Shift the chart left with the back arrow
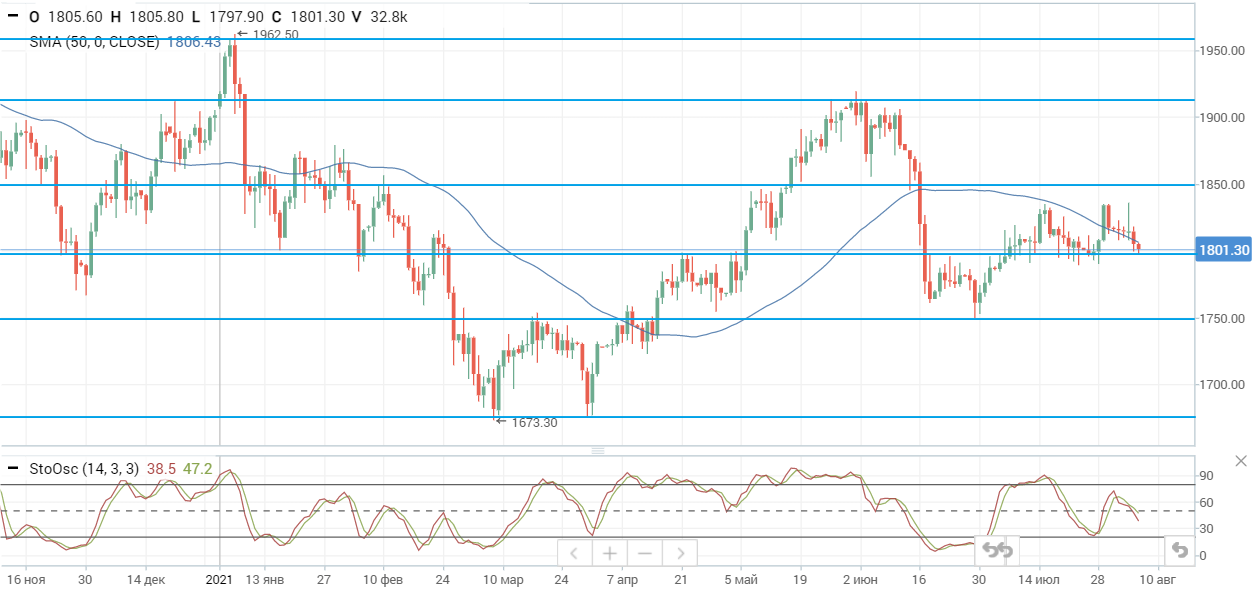Screen dimensions: 1252x591 [574, 553]
